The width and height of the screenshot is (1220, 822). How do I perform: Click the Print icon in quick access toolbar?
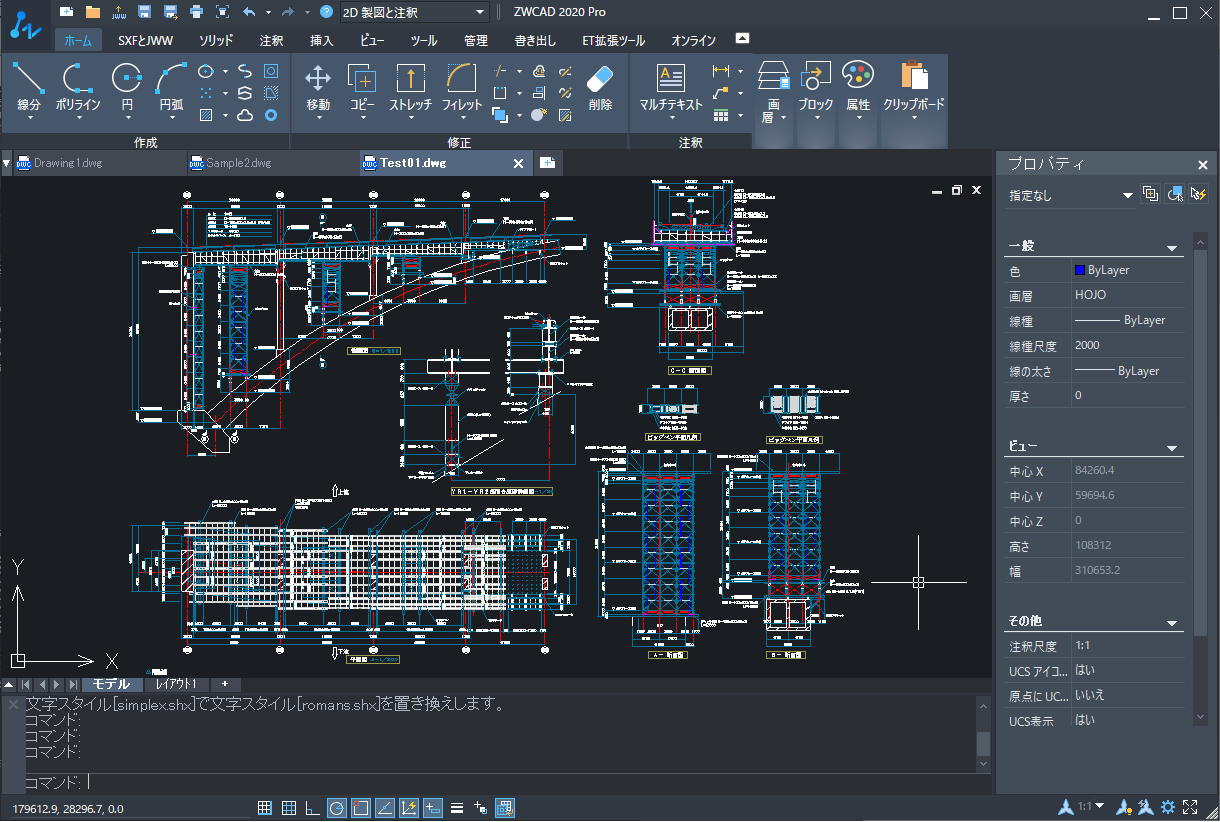click(196, 12)
